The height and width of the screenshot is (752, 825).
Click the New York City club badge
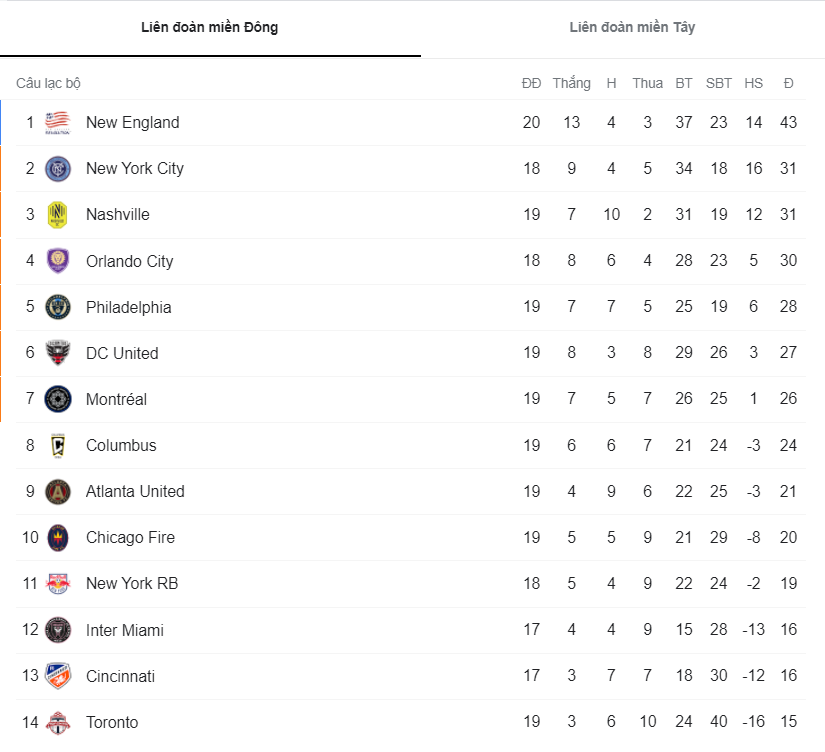pos(58,168)
